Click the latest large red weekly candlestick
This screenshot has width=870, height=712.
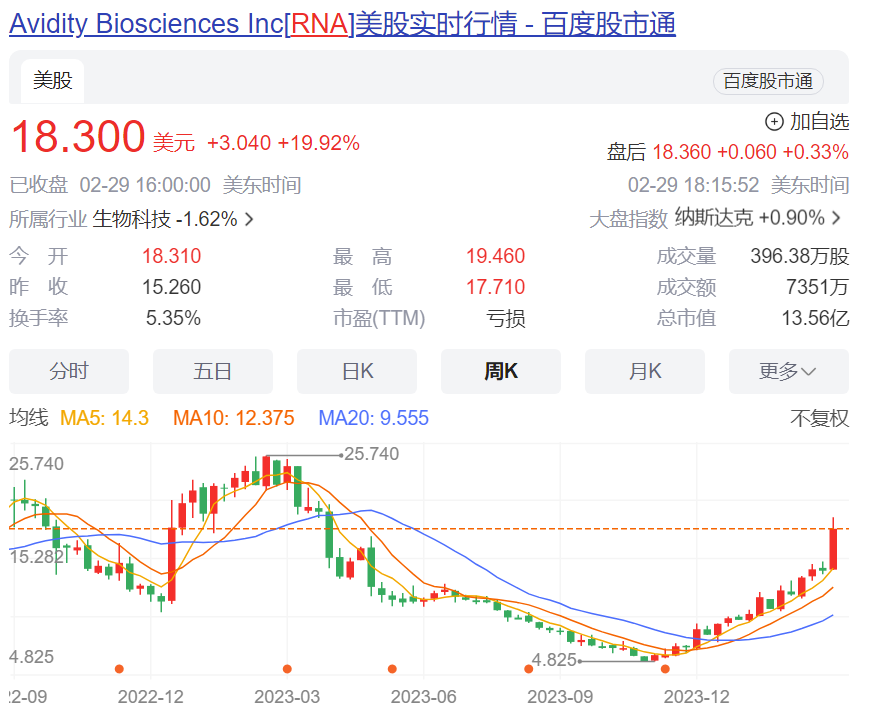click(x=833, y=548)
